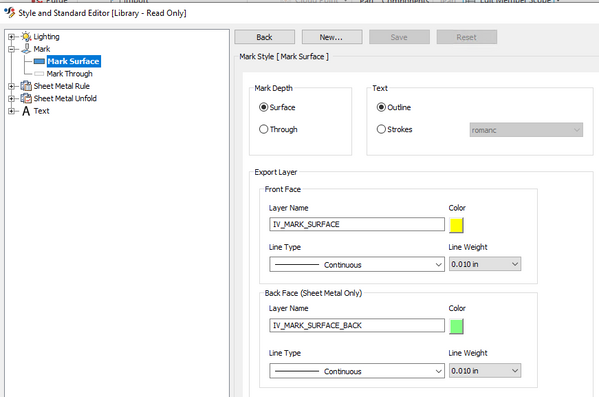Open the romanc font dropdown

(x=526, y=130)
